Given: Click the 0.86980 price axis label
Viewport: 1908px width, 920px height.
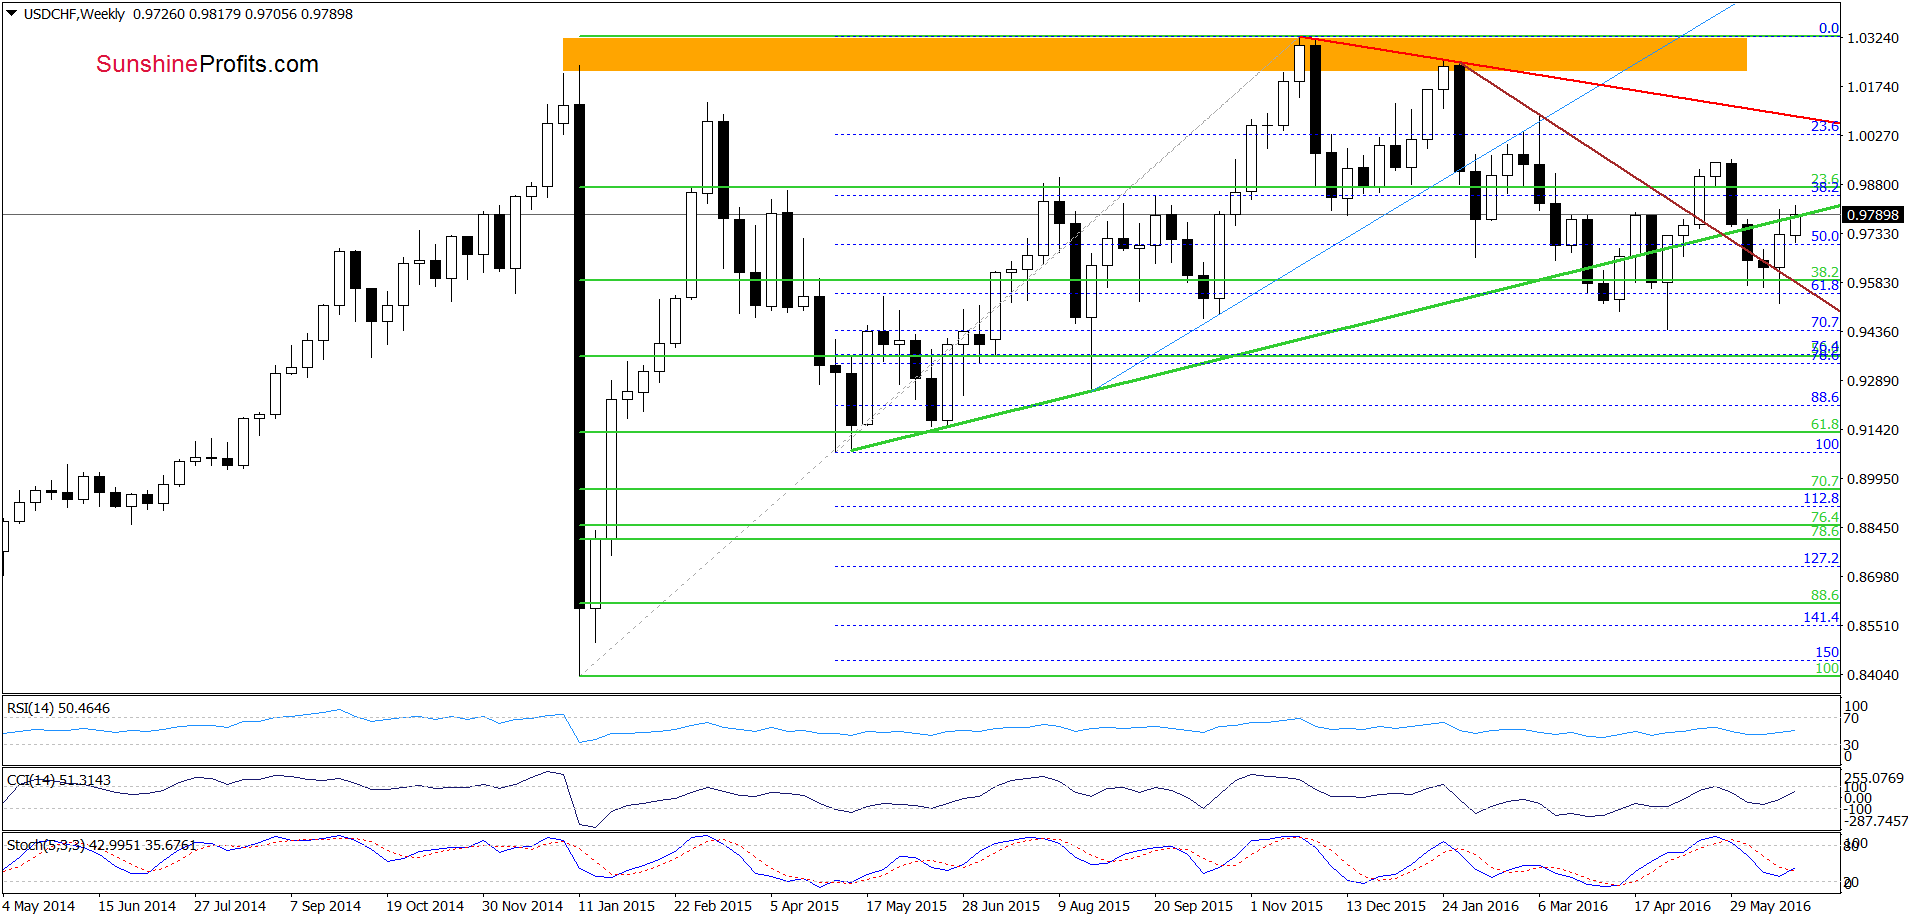Looking at the screenshot, I should click(x=1872, y=577).
